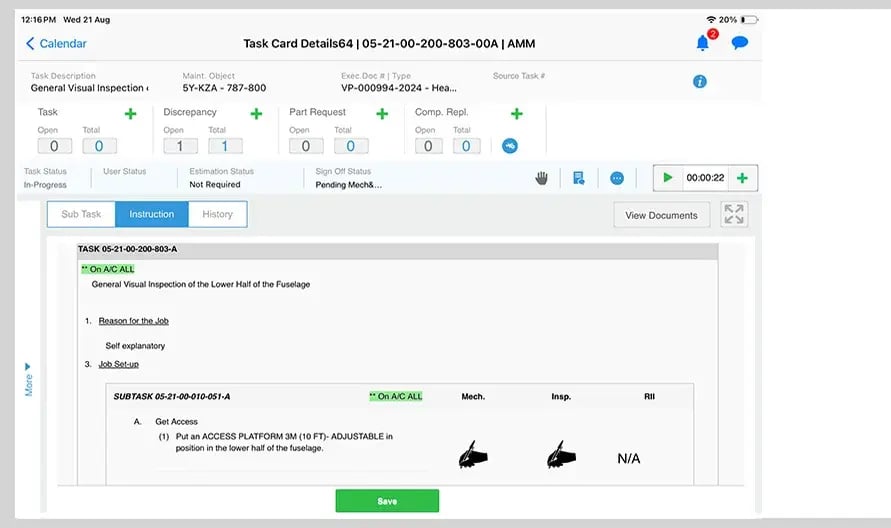Add a new Part Request
This screenshot has height=528, width=891.
point(382,114)
